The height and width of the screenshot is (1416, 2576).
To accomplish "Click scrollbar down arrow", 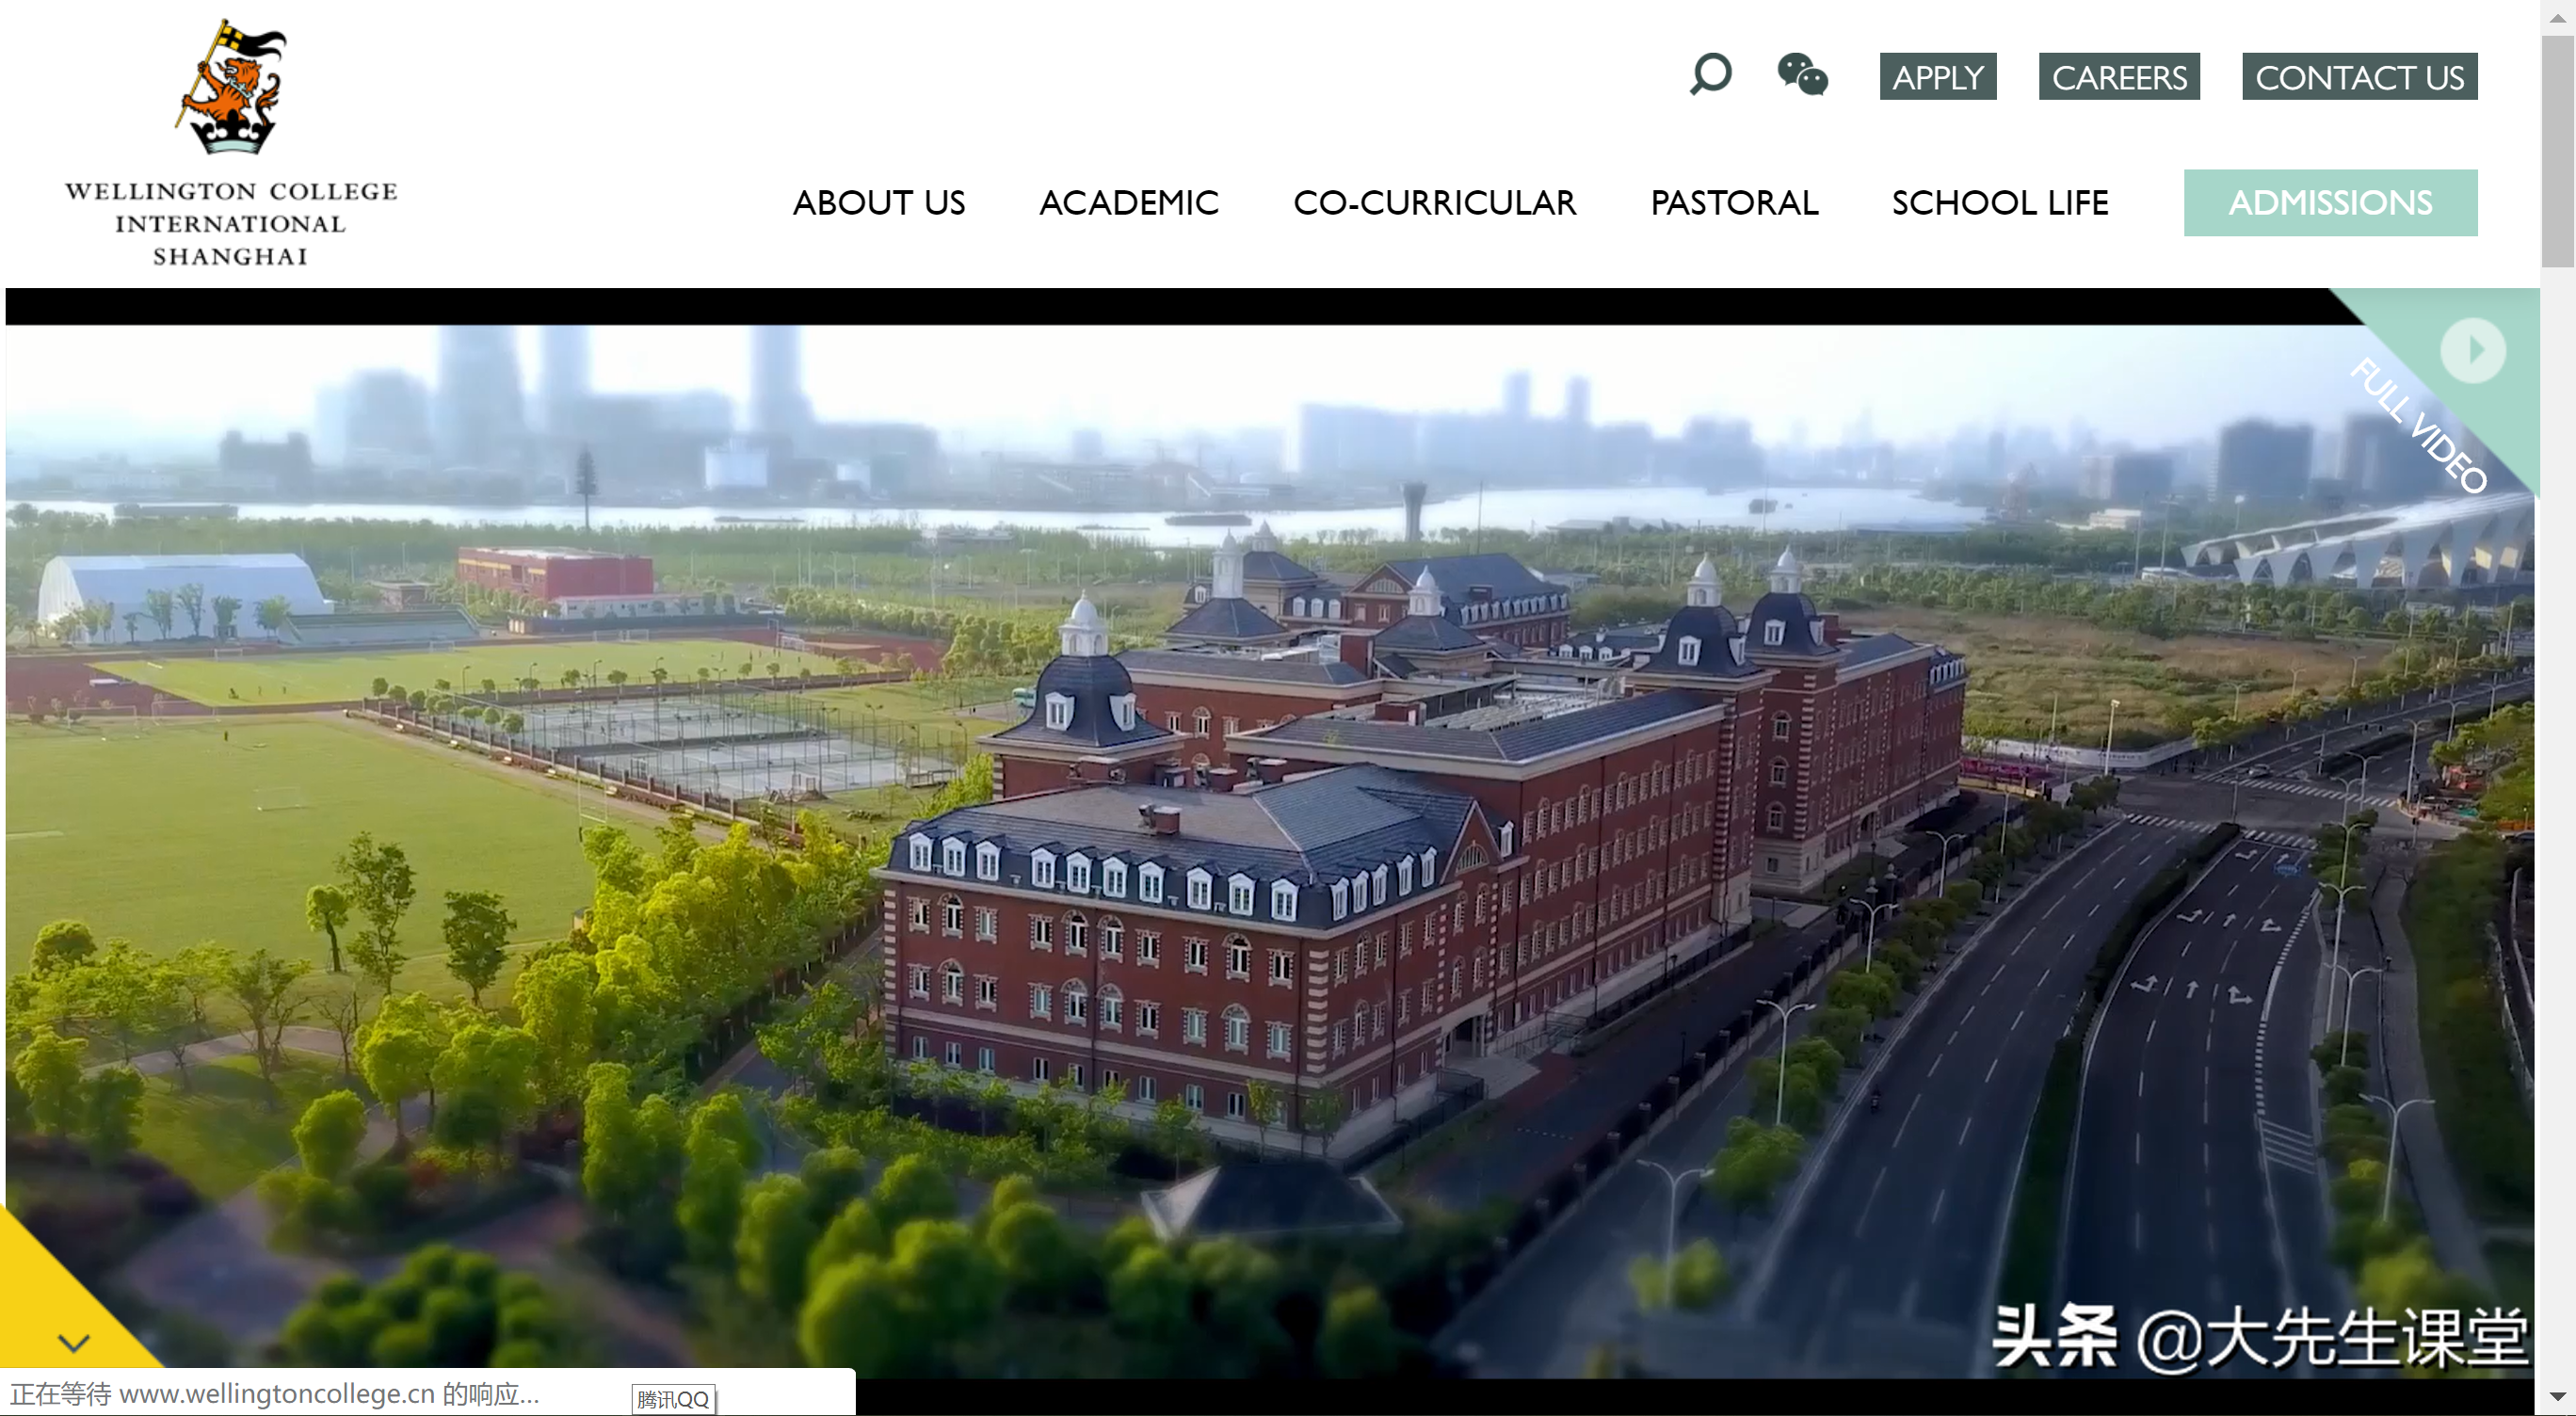I will [2557, 1396].
